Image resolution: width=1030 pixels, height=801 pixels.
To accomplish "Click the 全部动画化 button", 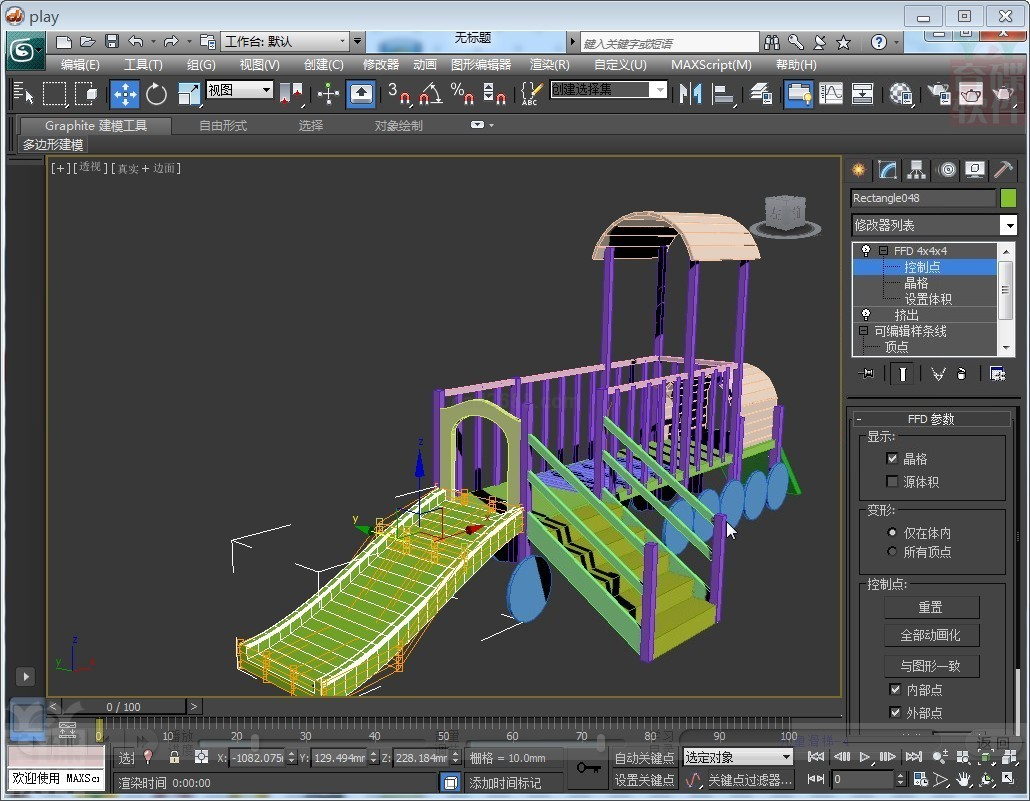I will 931,636.
